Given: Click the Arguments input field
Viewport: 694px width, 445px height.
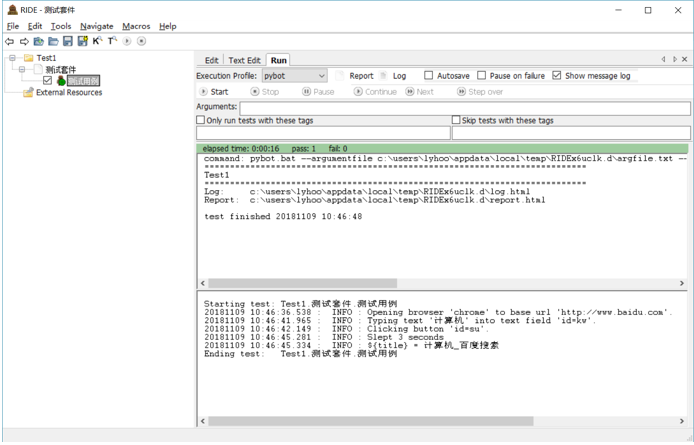Looking at the screenshot, I should [x=465, y=108].
